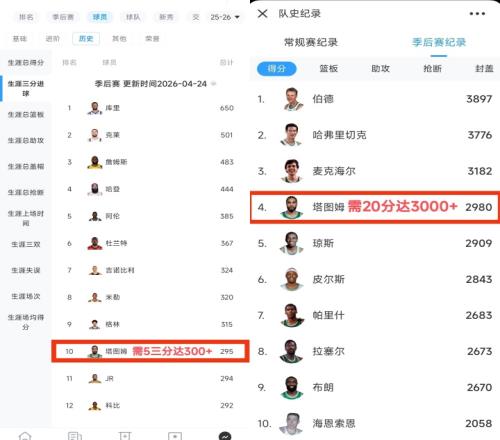Tap the home icon in bottom bar
500x440 pixels.
coord(25,436)
